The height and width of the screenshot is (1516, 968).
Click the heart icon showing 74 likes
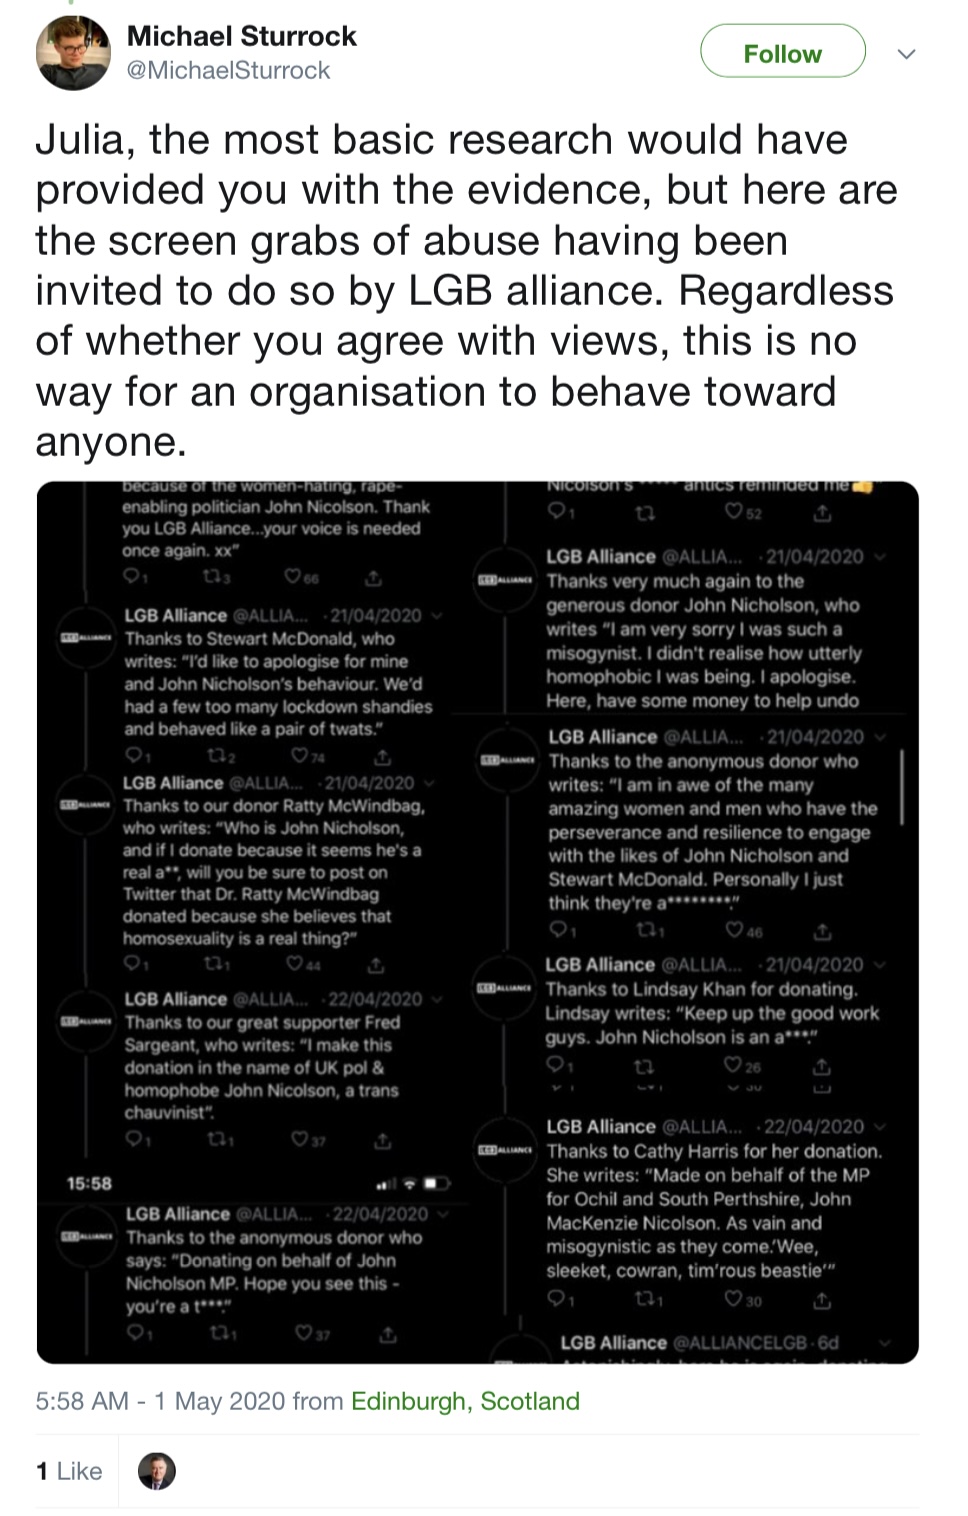coord(300,756)
